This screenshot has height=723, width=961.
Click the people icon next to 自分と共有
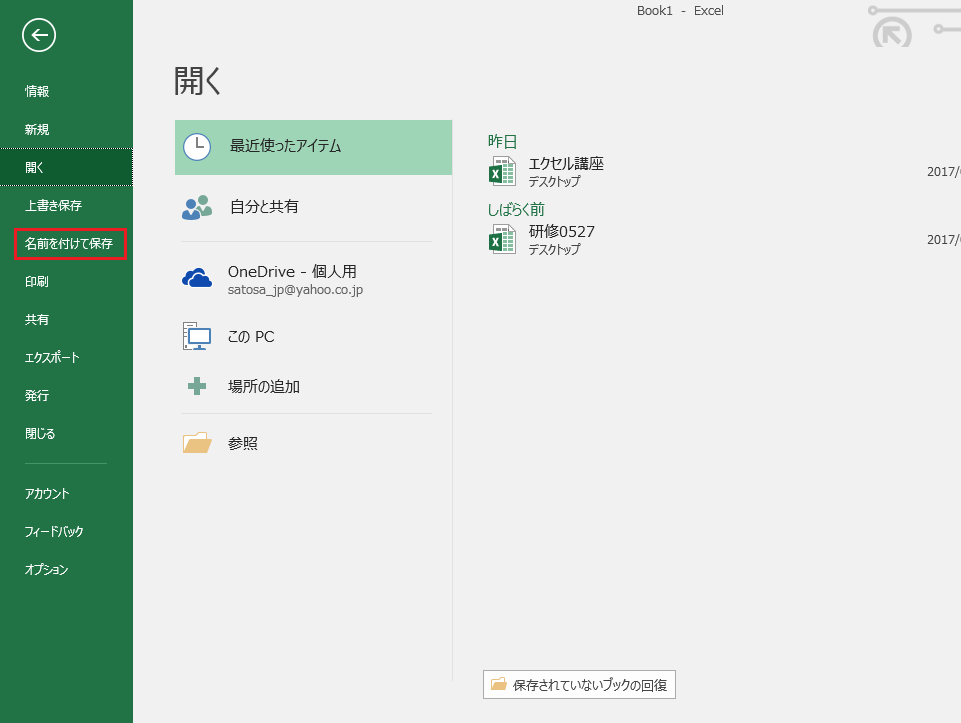(197, 207)
